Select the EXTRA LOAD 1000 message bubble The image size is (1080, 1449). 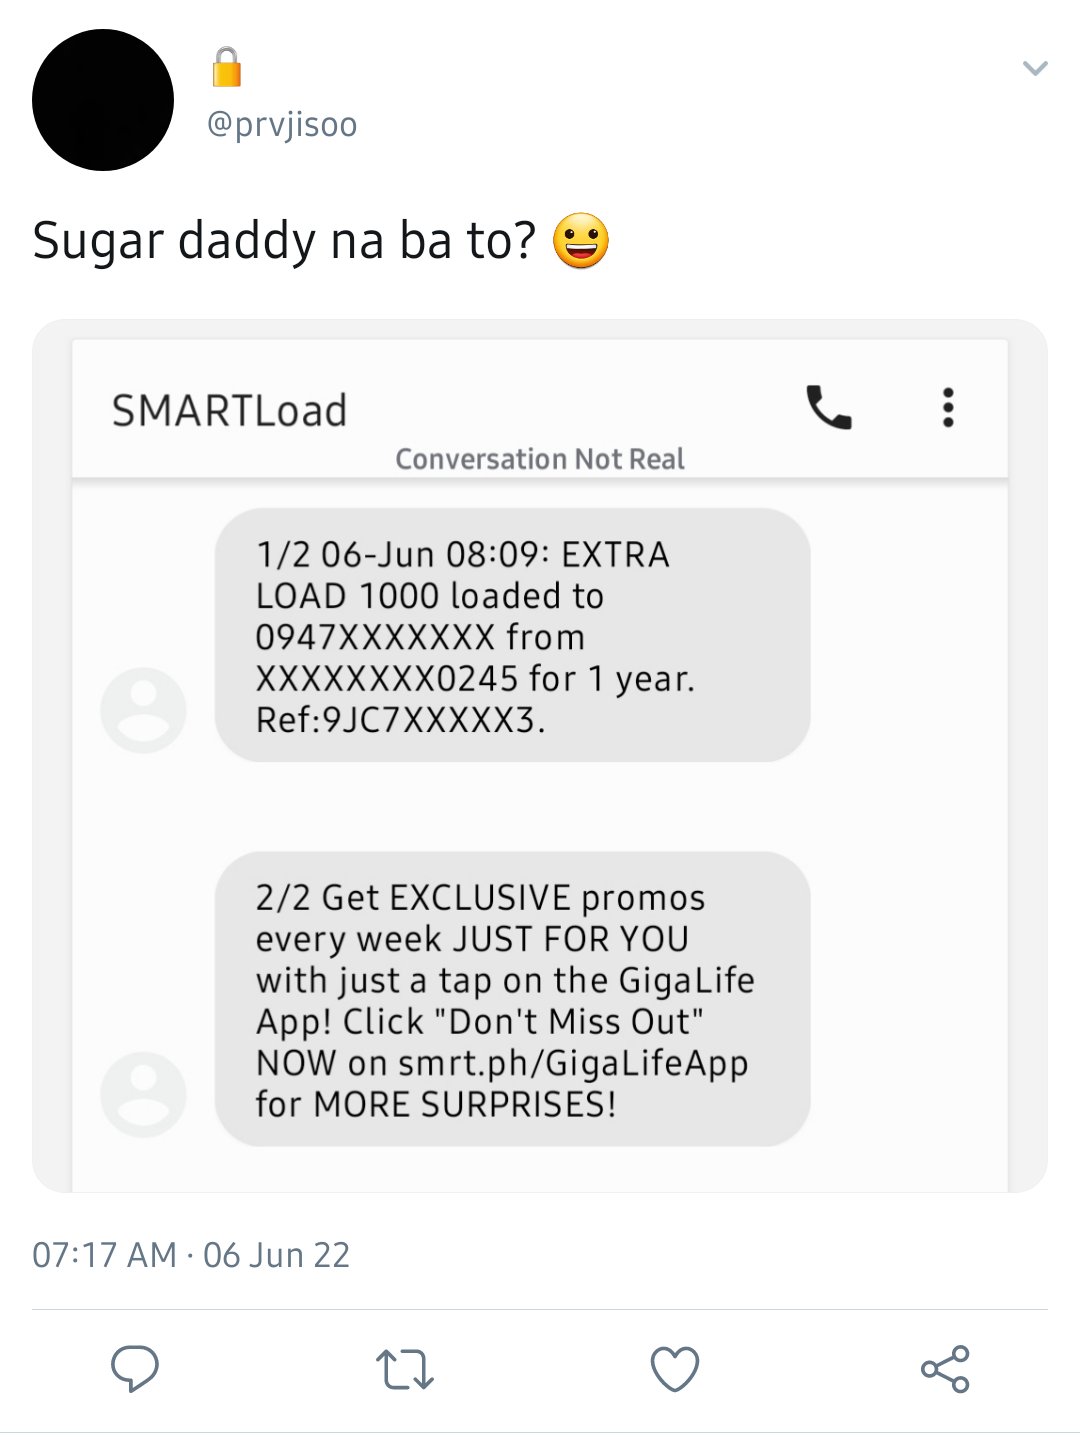pos(512,635)
